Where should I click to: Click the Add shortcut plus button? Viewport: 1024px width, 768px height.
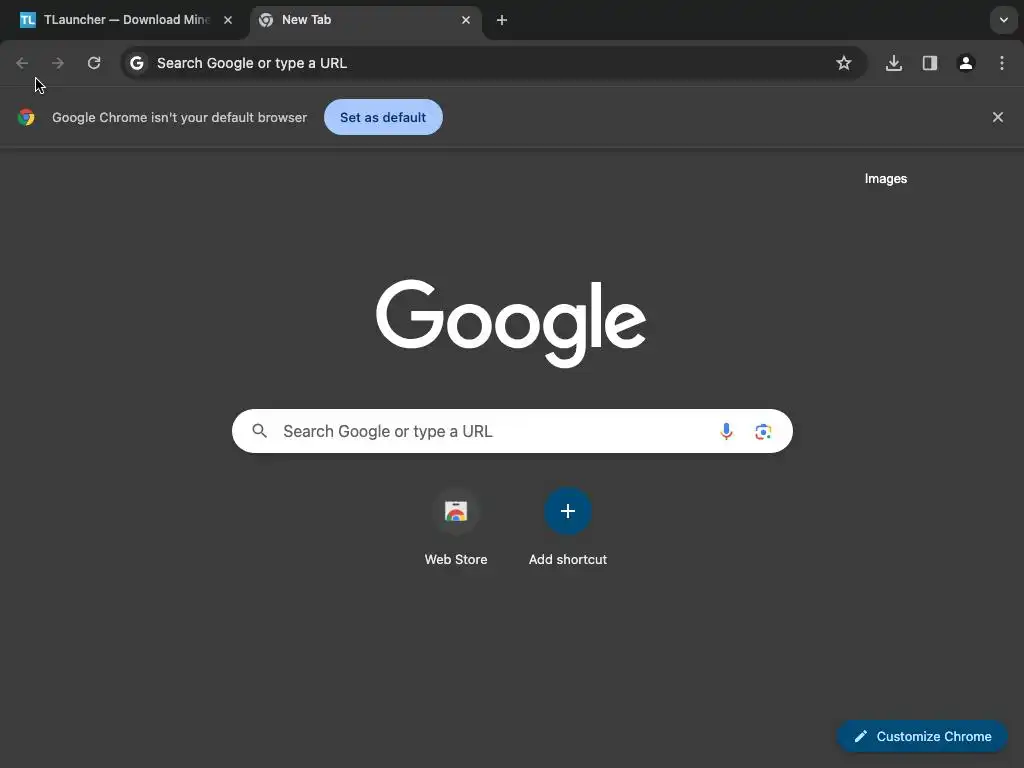tap(568, 511)
